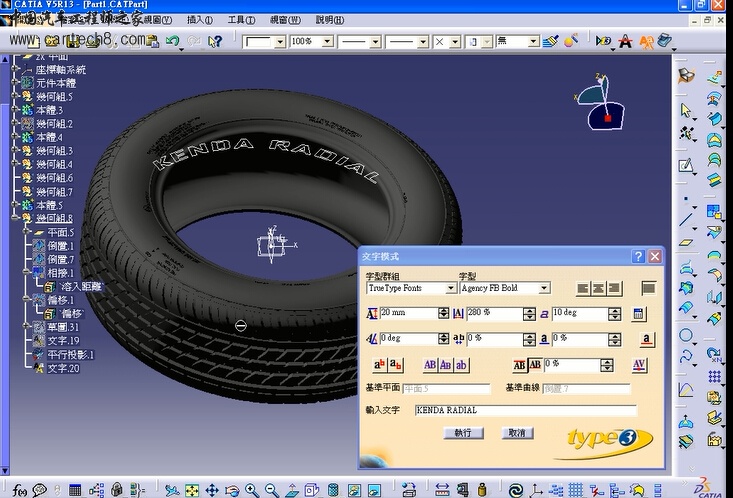Click the Undo arrow in the top toolbar
This screenshot has width=733, height=498.
tap(172, 41)
